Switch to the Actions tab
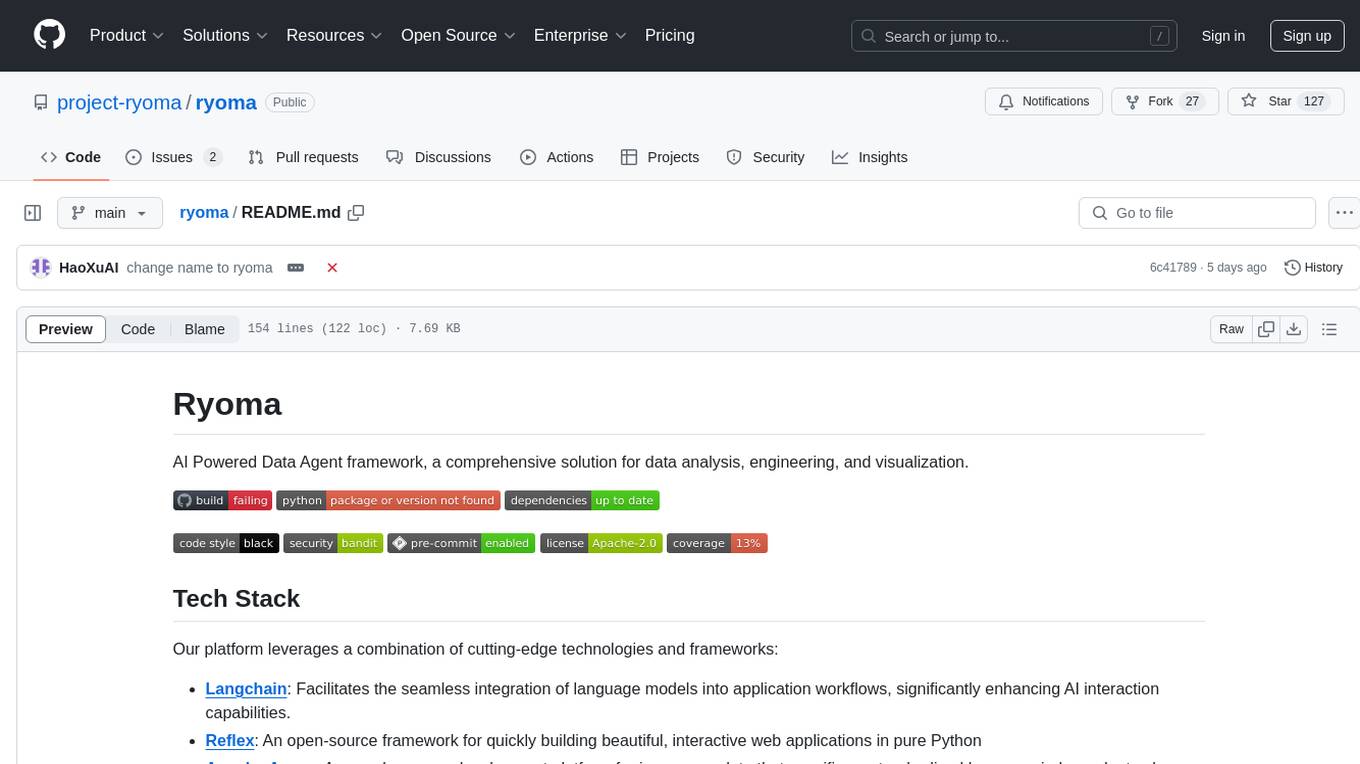Viewport: 1360px width, 764px height. click(x=557, y=157)
